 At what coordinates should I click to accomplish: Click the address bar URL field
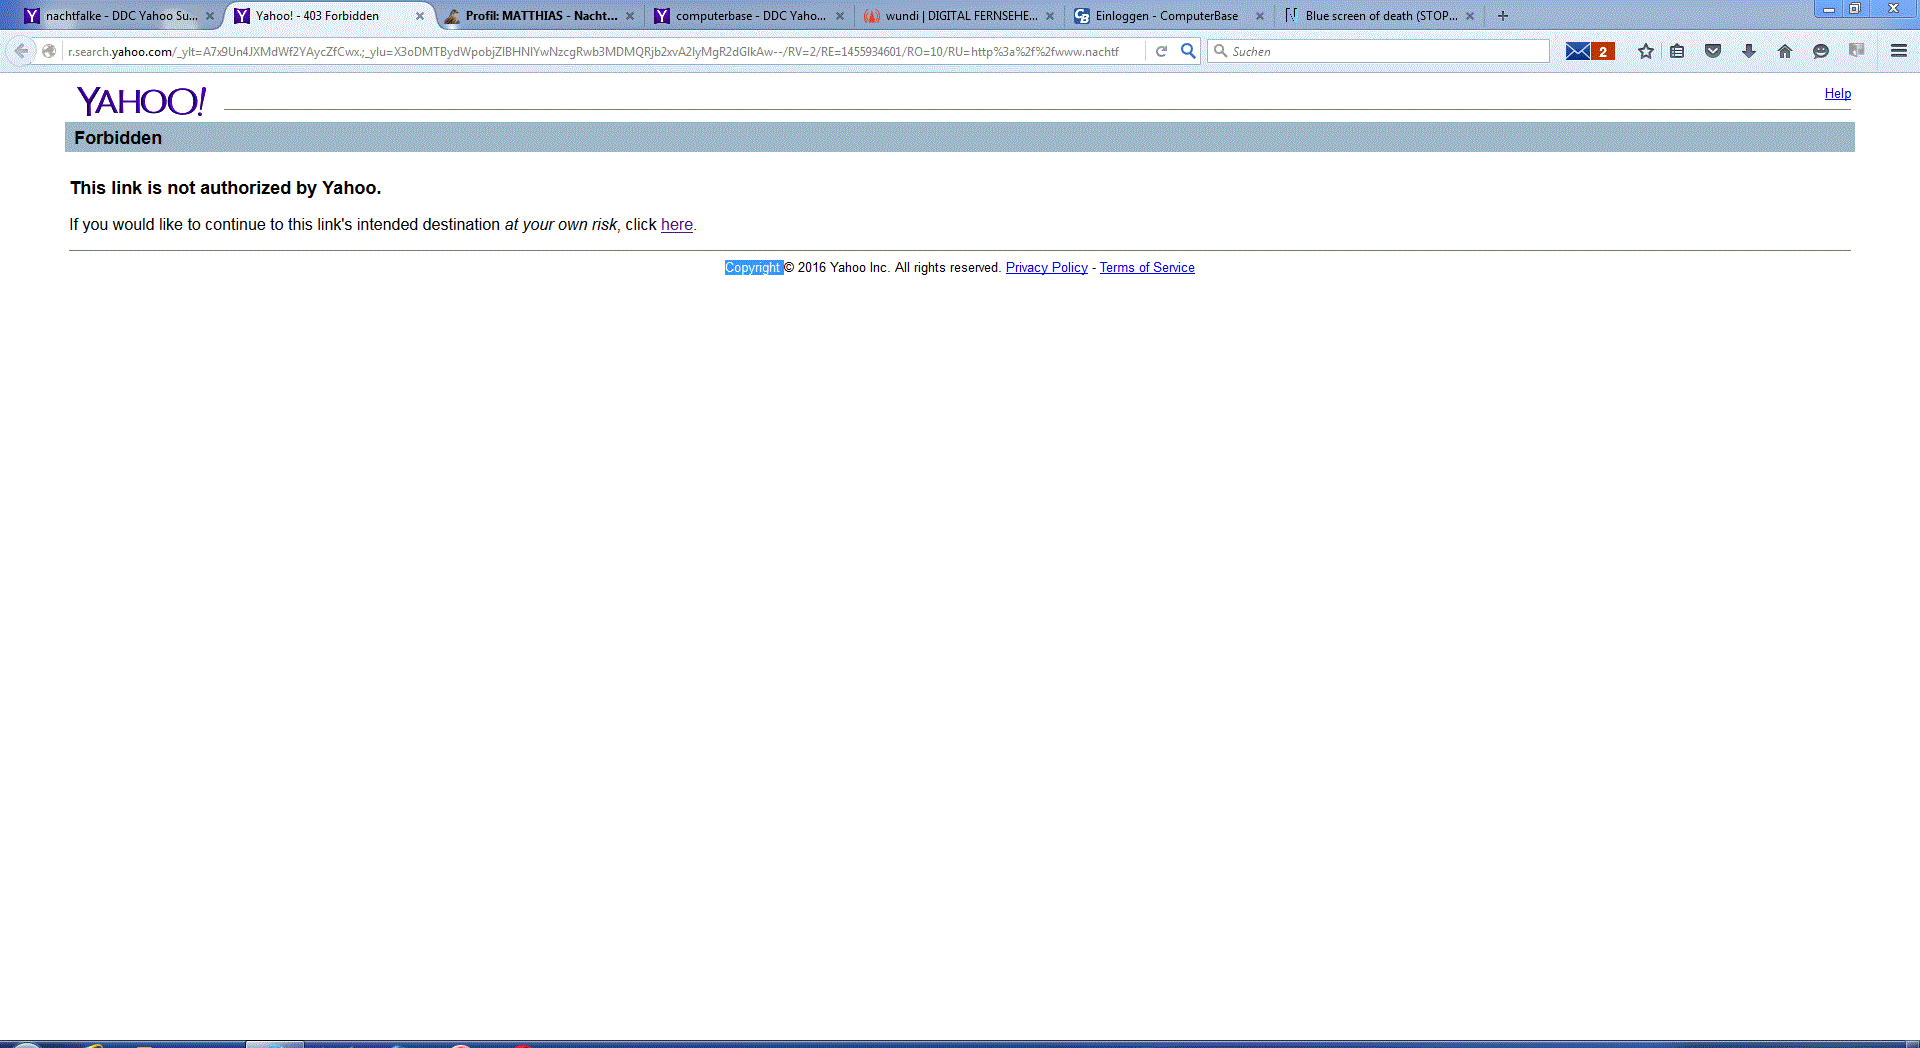coord(603,51)
